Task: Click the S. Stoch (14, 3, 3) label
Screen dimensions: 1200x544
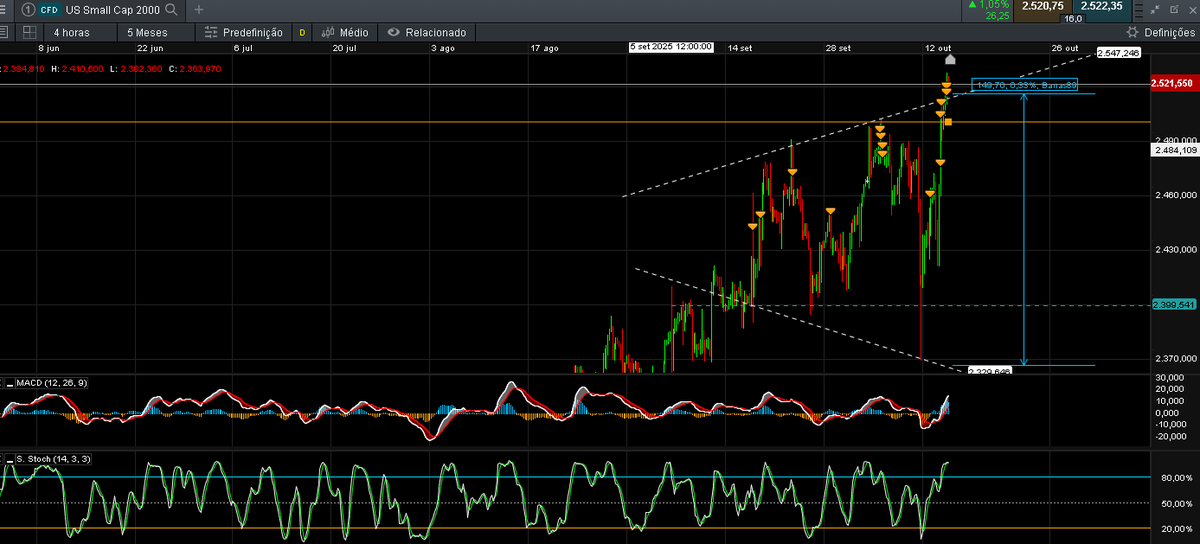Action: click(53, 458)
